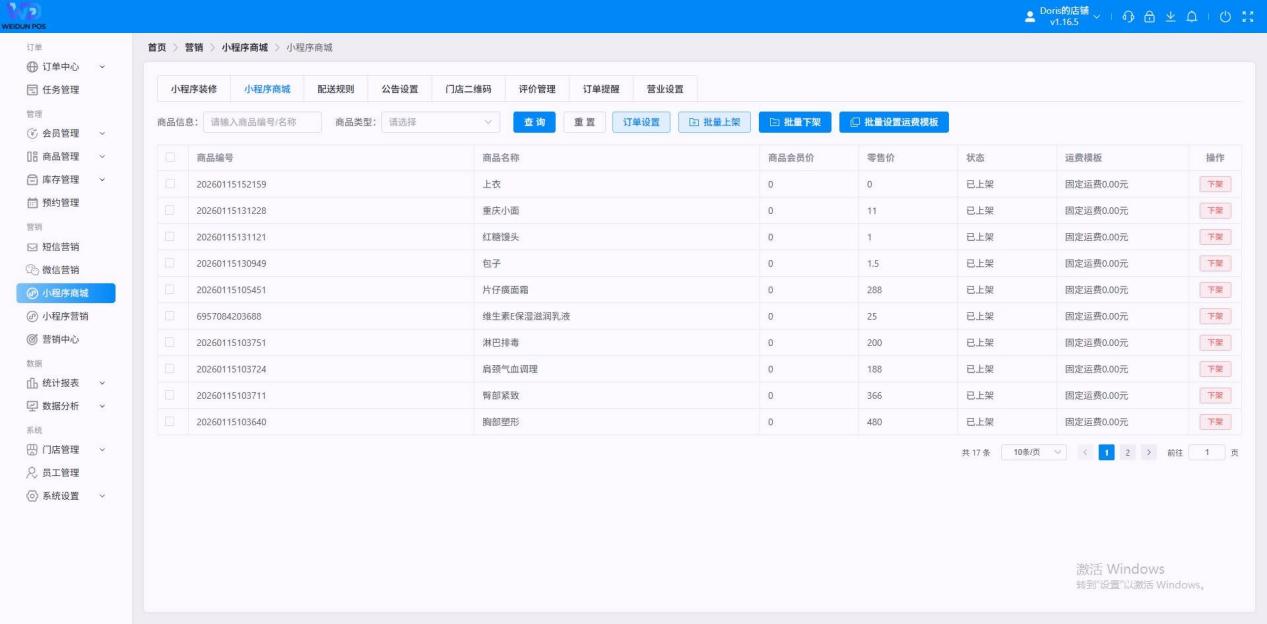This screenshot has width=1267, height=624.
Task: Open the 10条/页 page size dropdown
Action: click(x=1034, y=452)
